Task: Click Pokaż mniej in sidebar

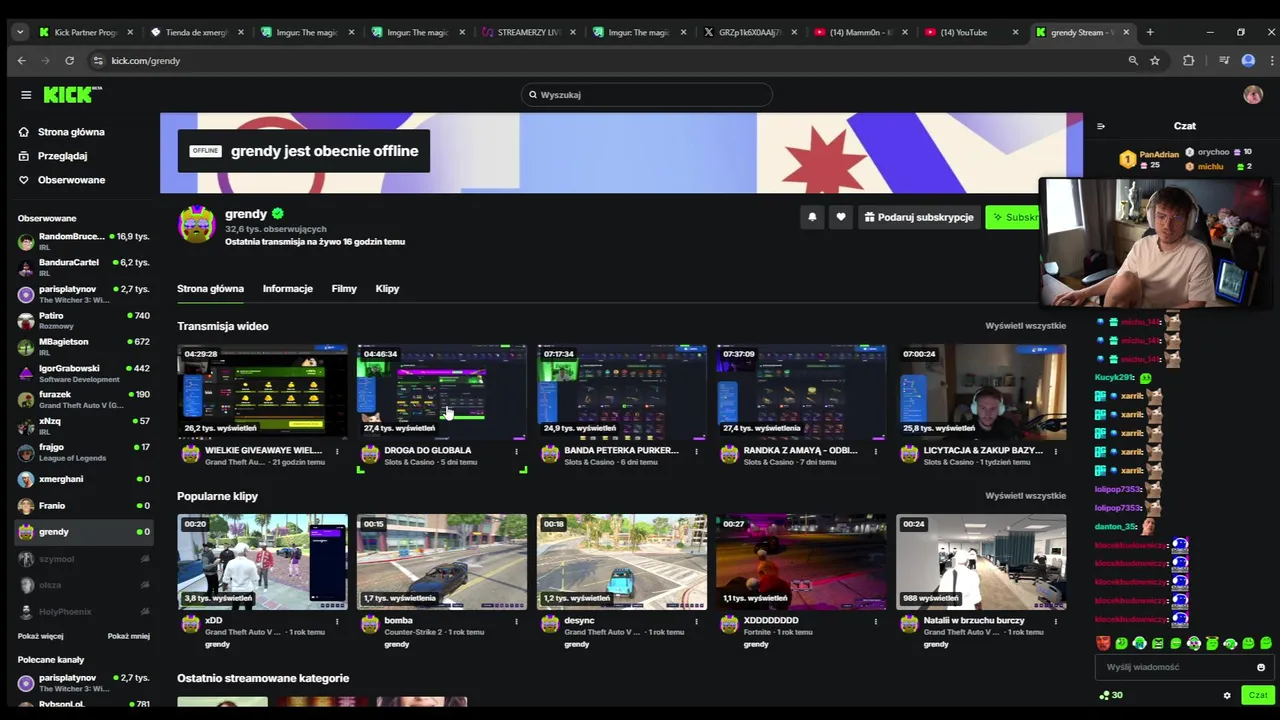Action: pyautogui.click(x=129, y=636)
